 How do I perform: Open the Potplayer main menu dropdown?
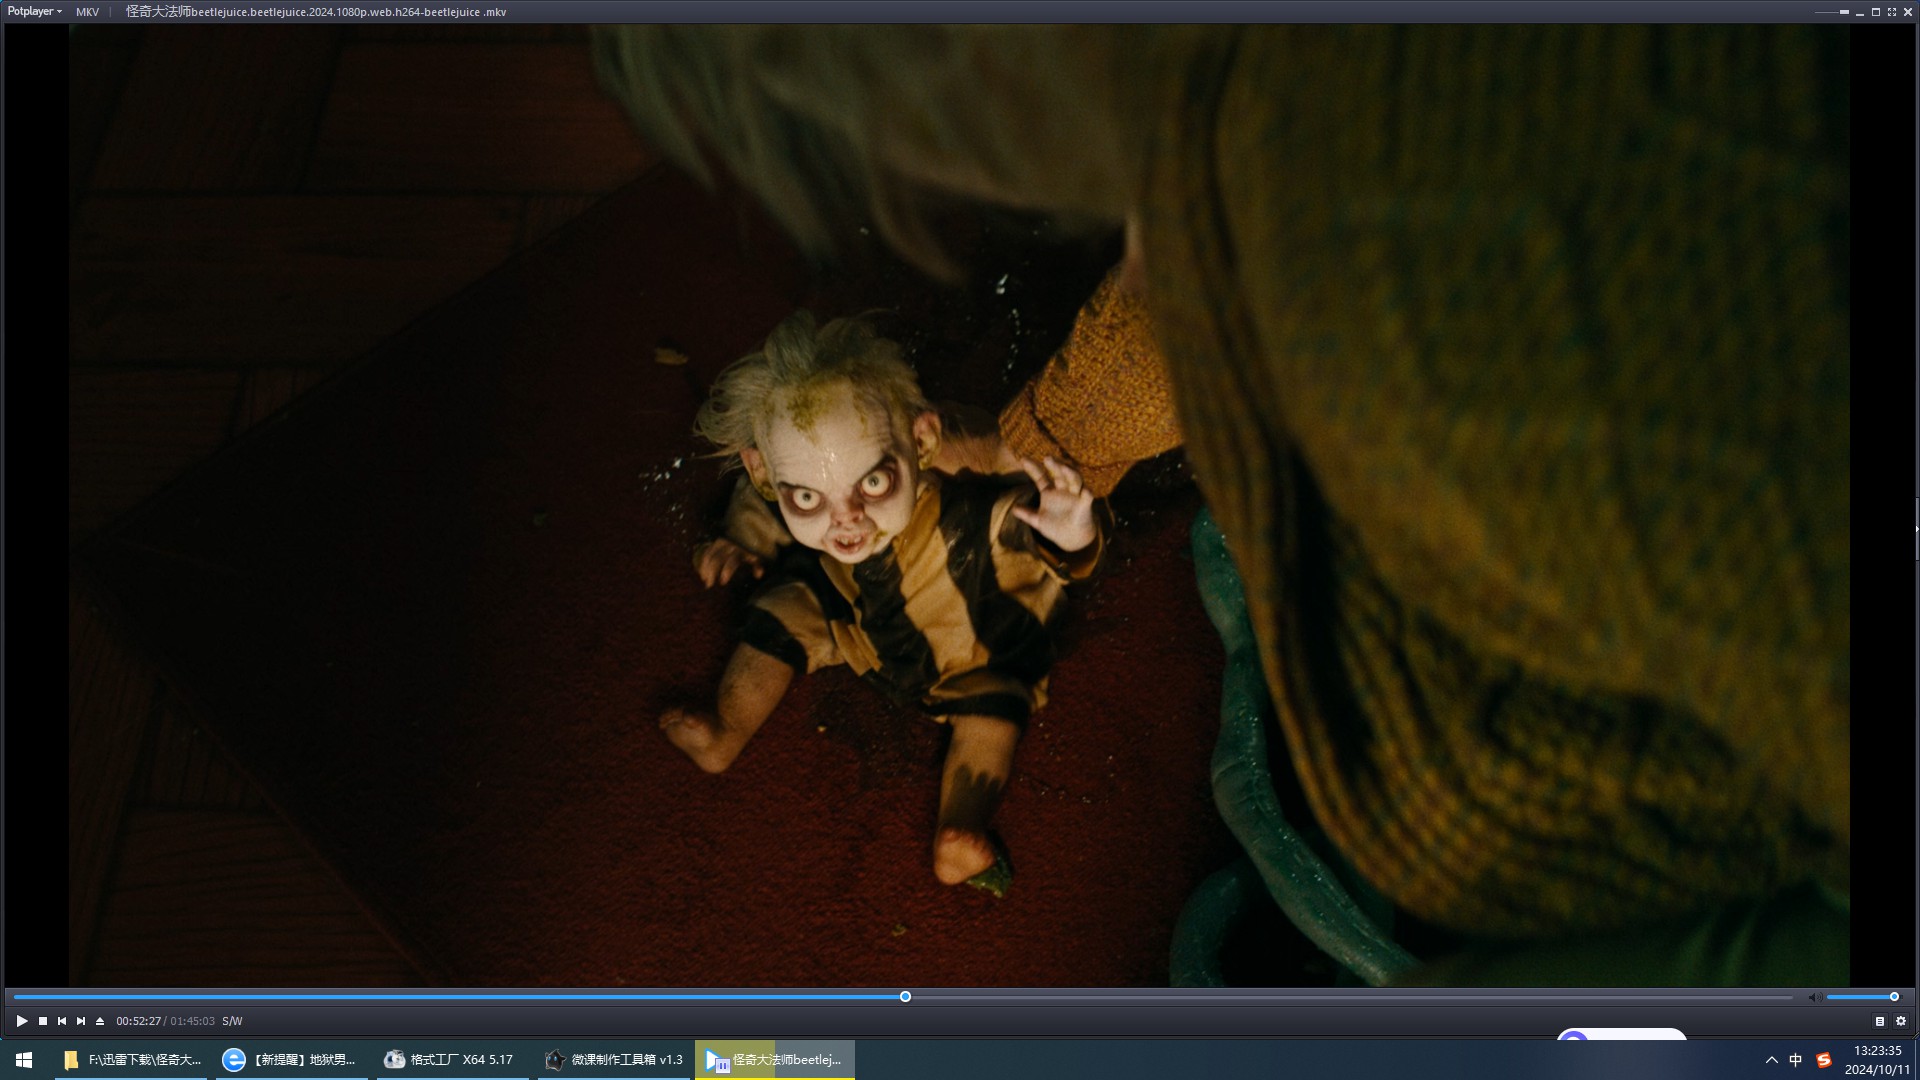tap(35, 12)
